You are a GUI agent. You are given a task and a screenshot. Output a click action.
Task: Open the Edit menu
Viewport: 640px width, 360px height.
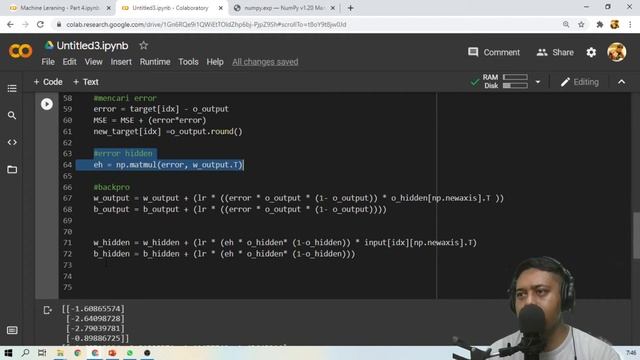point(69,62)
